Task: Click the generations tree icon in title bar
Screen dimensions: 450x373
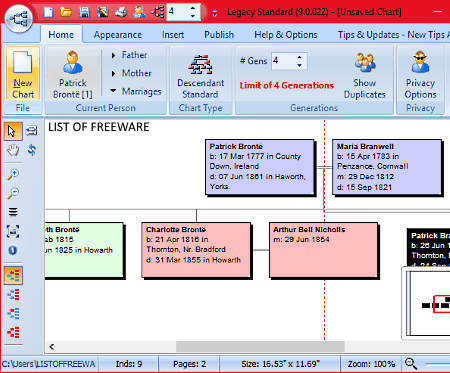Action: click(158, 12)
